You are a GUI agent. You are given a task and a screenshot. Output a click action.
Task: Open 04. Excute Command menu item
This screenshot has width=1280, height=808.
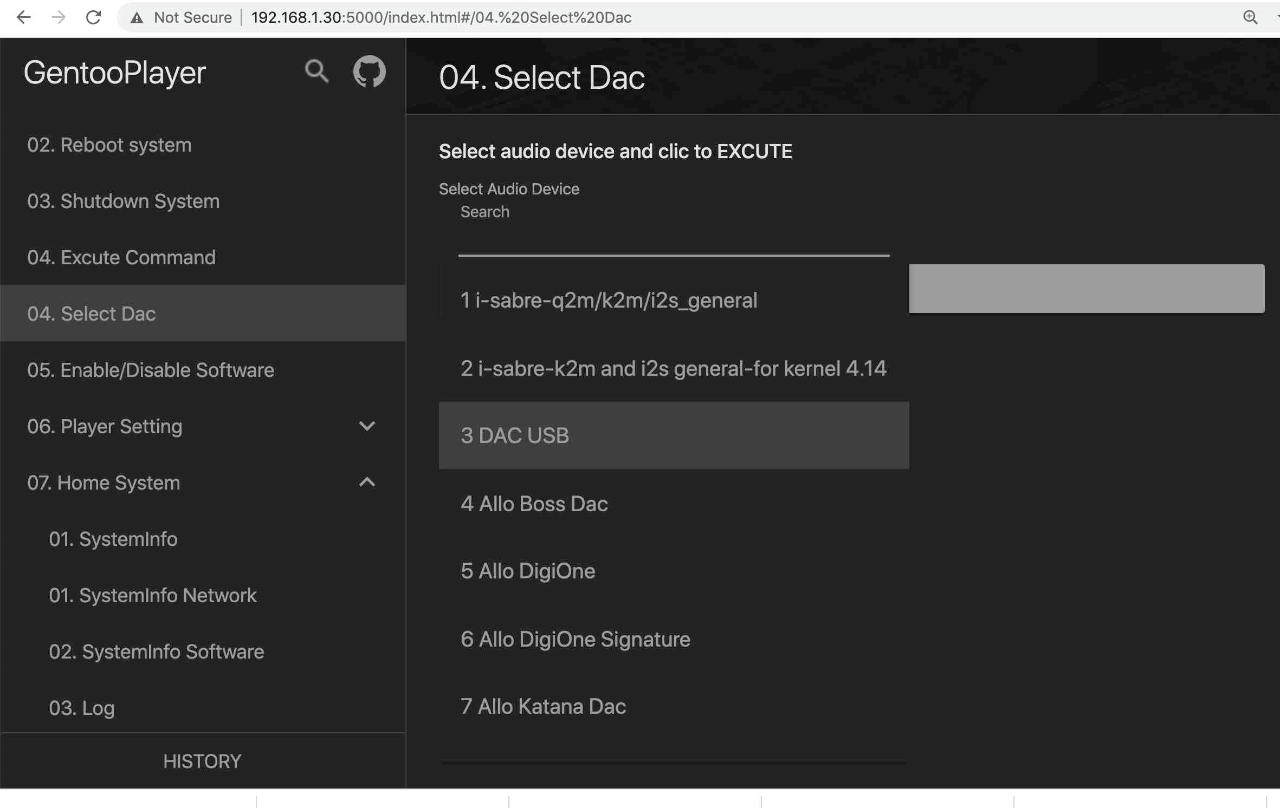click(203, 257)
